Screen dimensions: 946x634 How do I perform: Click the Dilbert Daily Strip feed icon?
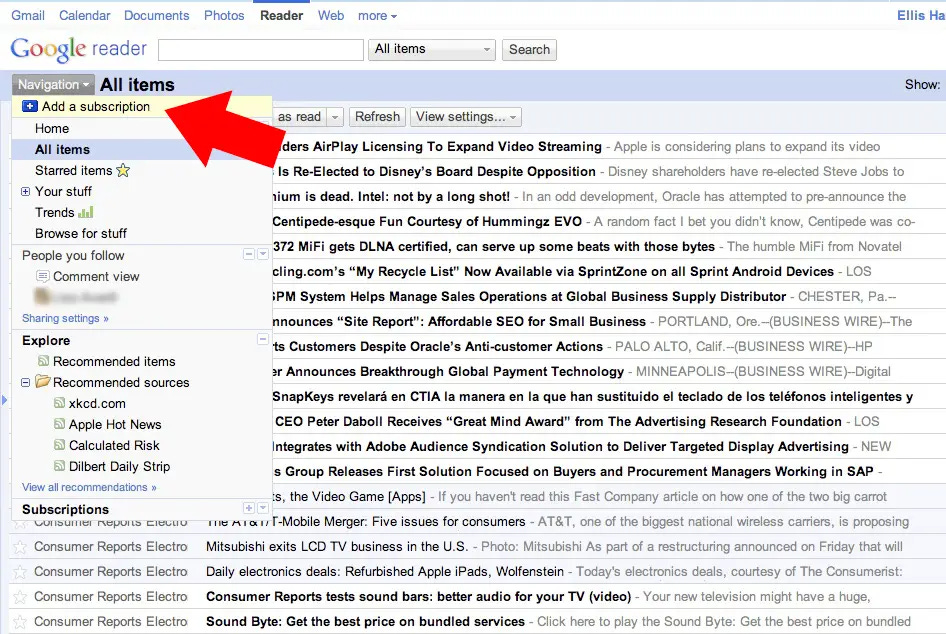59,466
